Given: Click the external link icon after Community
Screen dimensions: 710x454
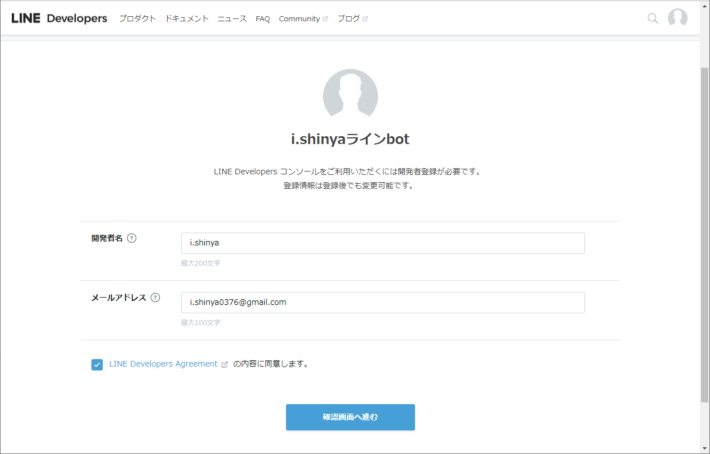Looking at the screenshot, I should tap(325, 19).
